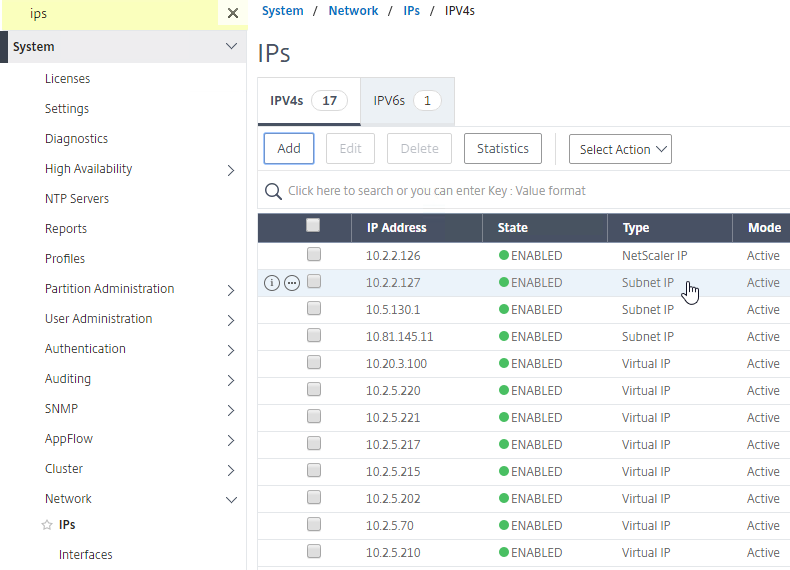This screenshot has height=570, width=790.
Task: Click the Edit button
Action: (x=350, y=149)
